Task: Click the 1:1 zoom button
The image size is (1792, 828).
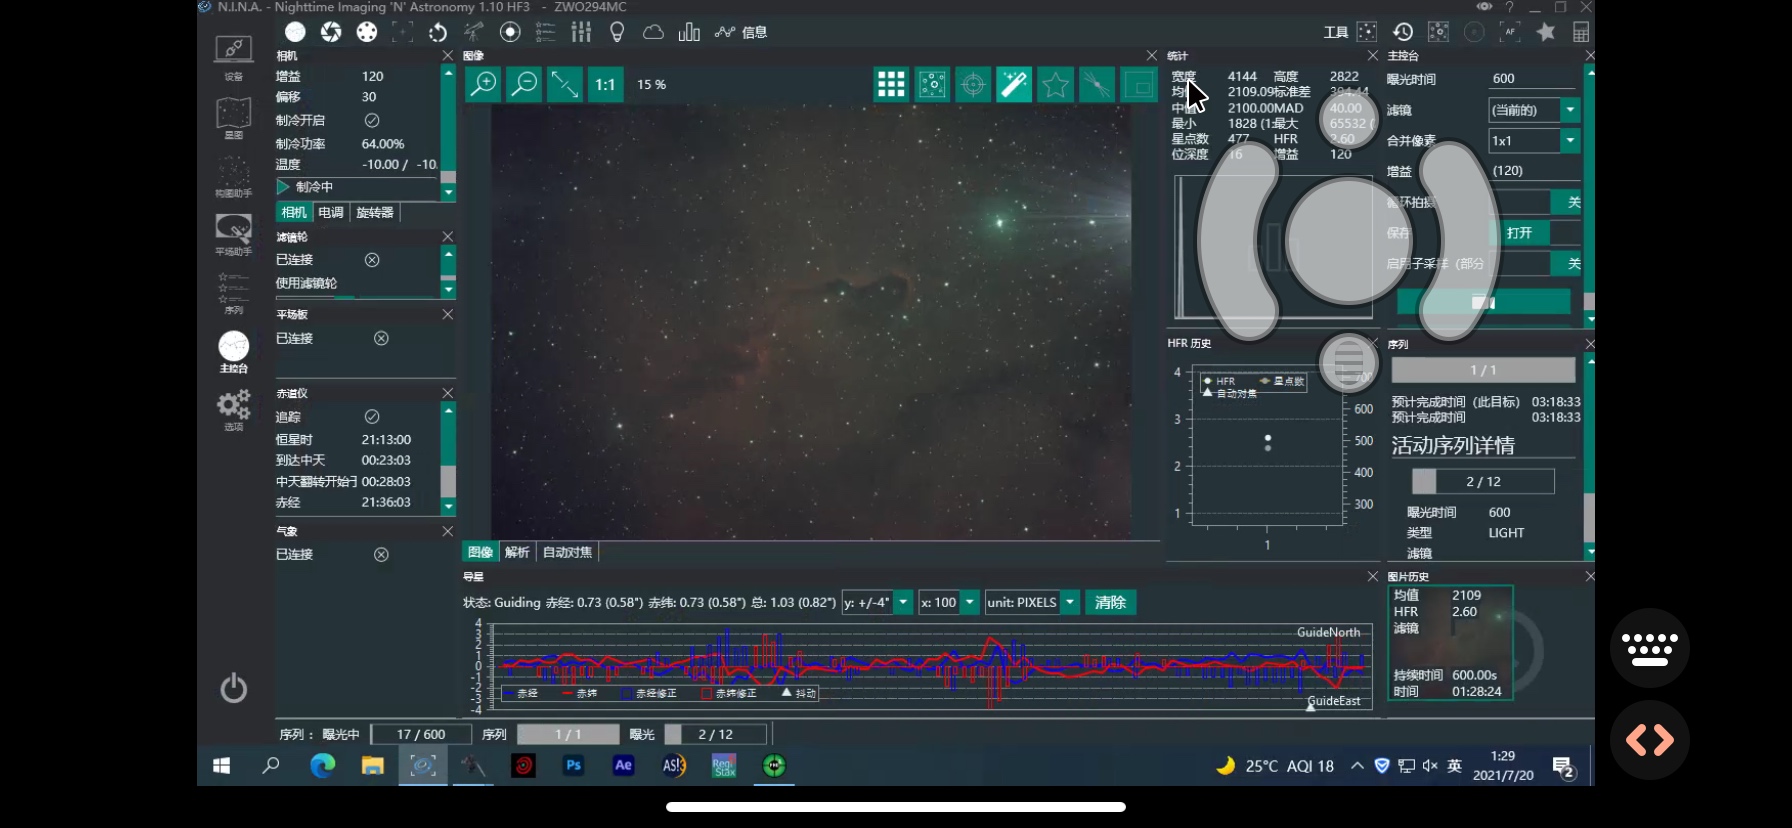Action: [x=605, y=84]
